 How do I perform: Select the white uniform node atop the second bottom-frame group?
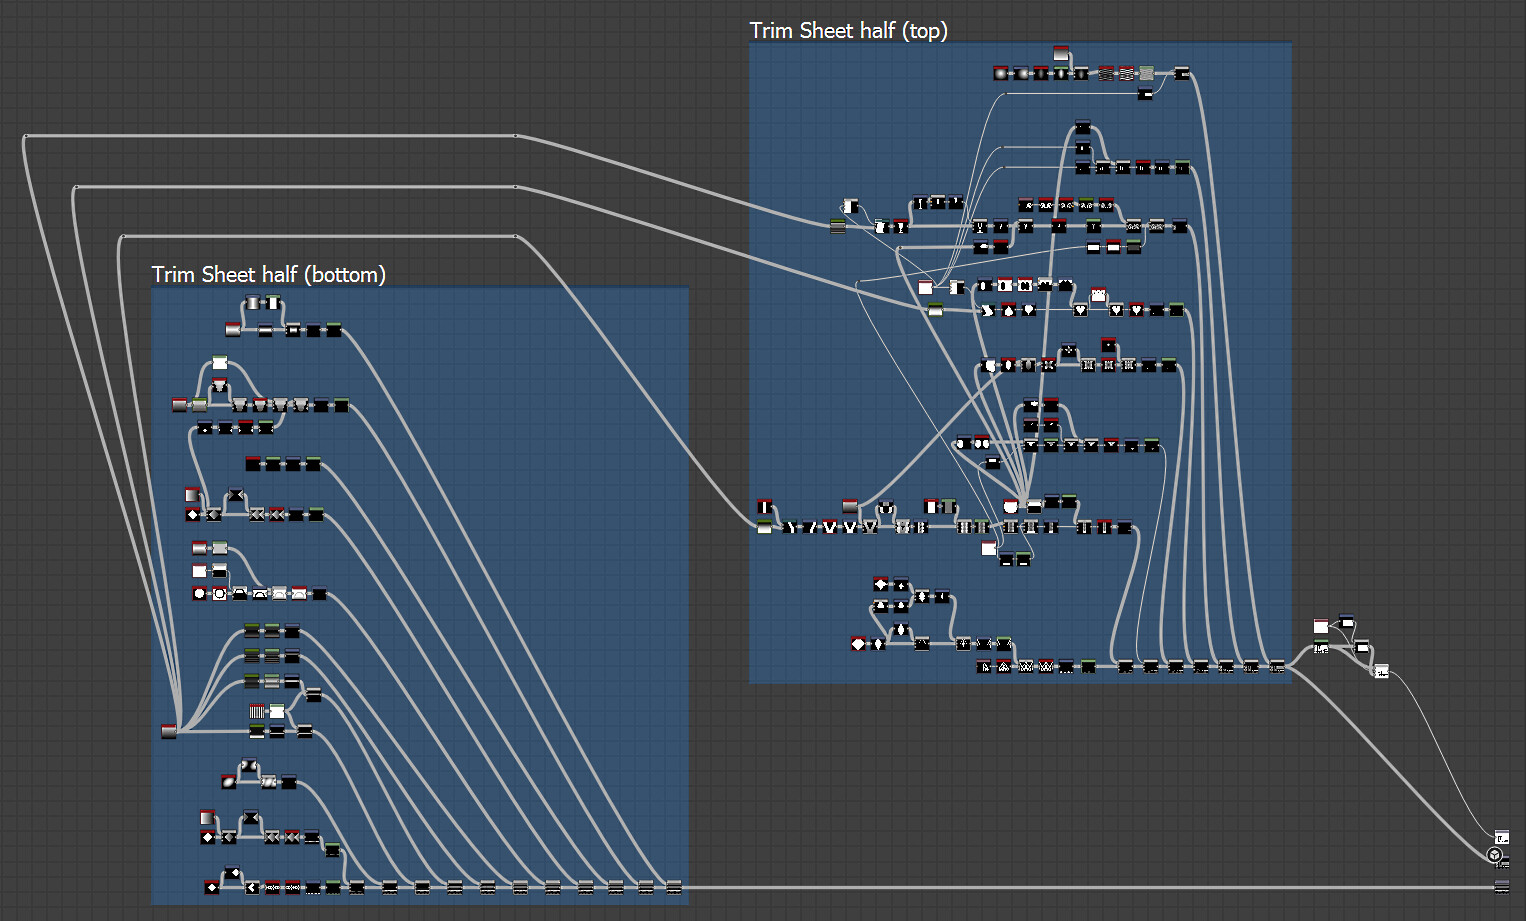point(220,363)
